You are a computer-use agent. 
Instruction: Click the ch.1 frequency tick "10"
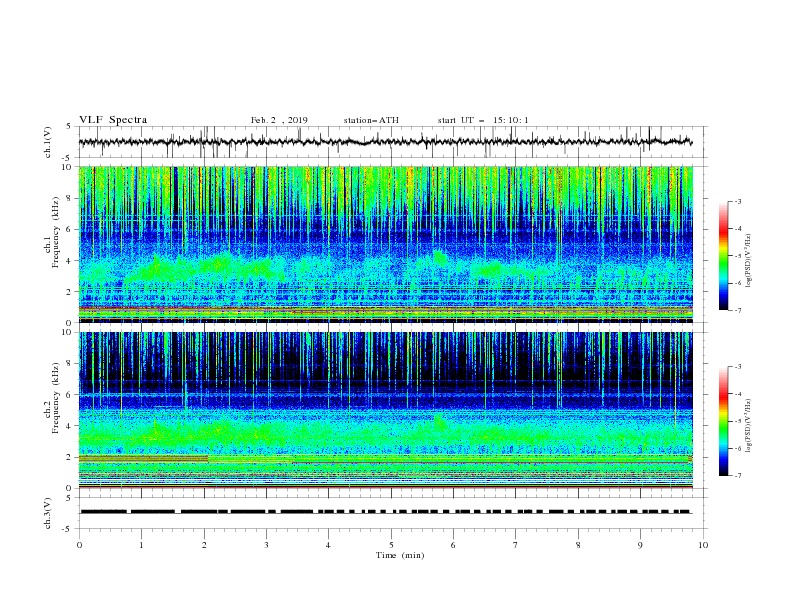[67, 167]
